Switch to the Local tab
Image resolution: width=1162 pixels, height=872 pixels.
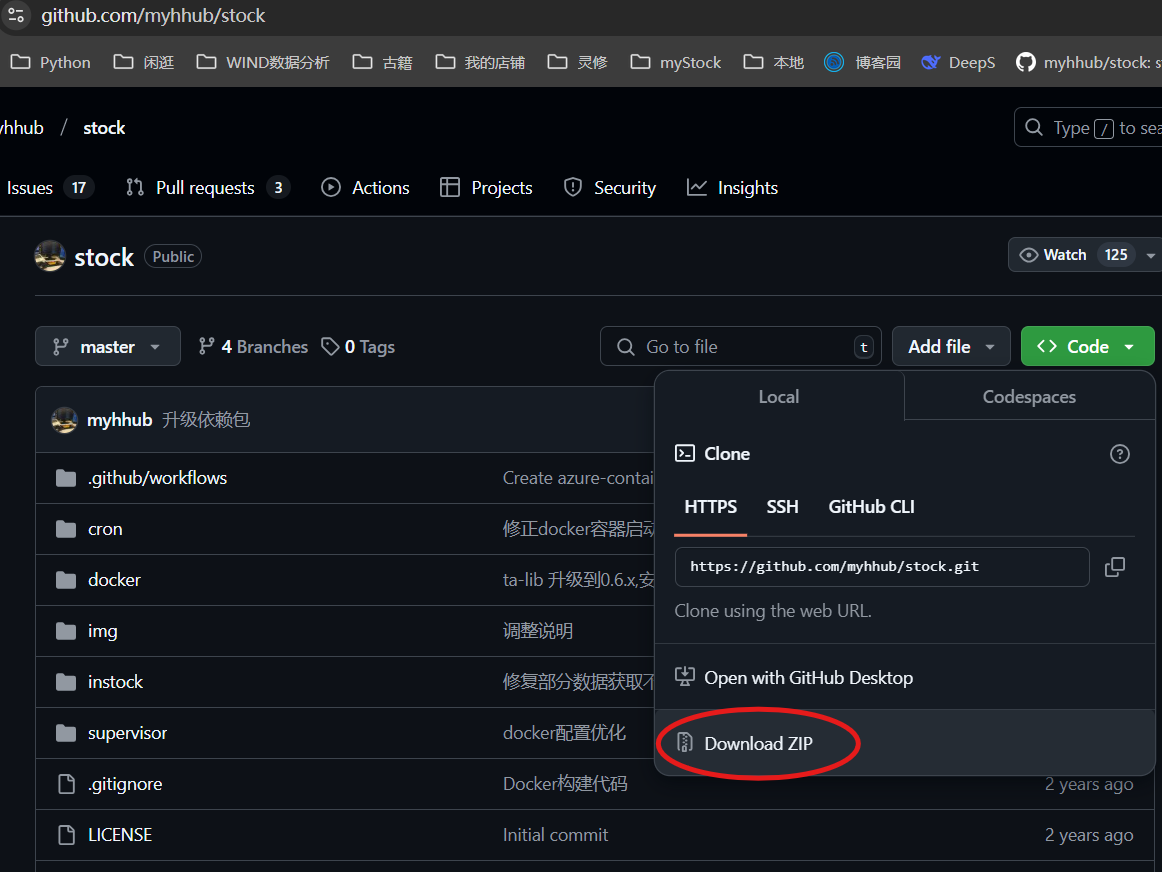point(779,396)
